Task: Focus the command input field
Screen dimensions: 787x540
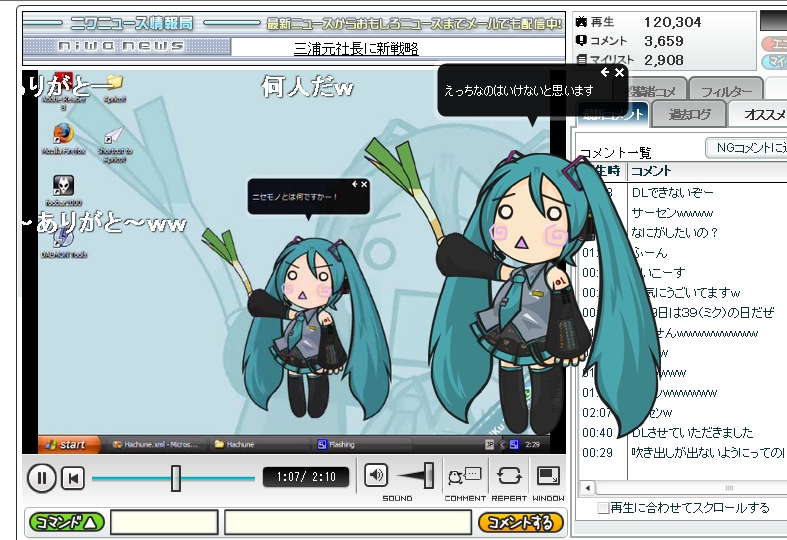Action: 164,522
